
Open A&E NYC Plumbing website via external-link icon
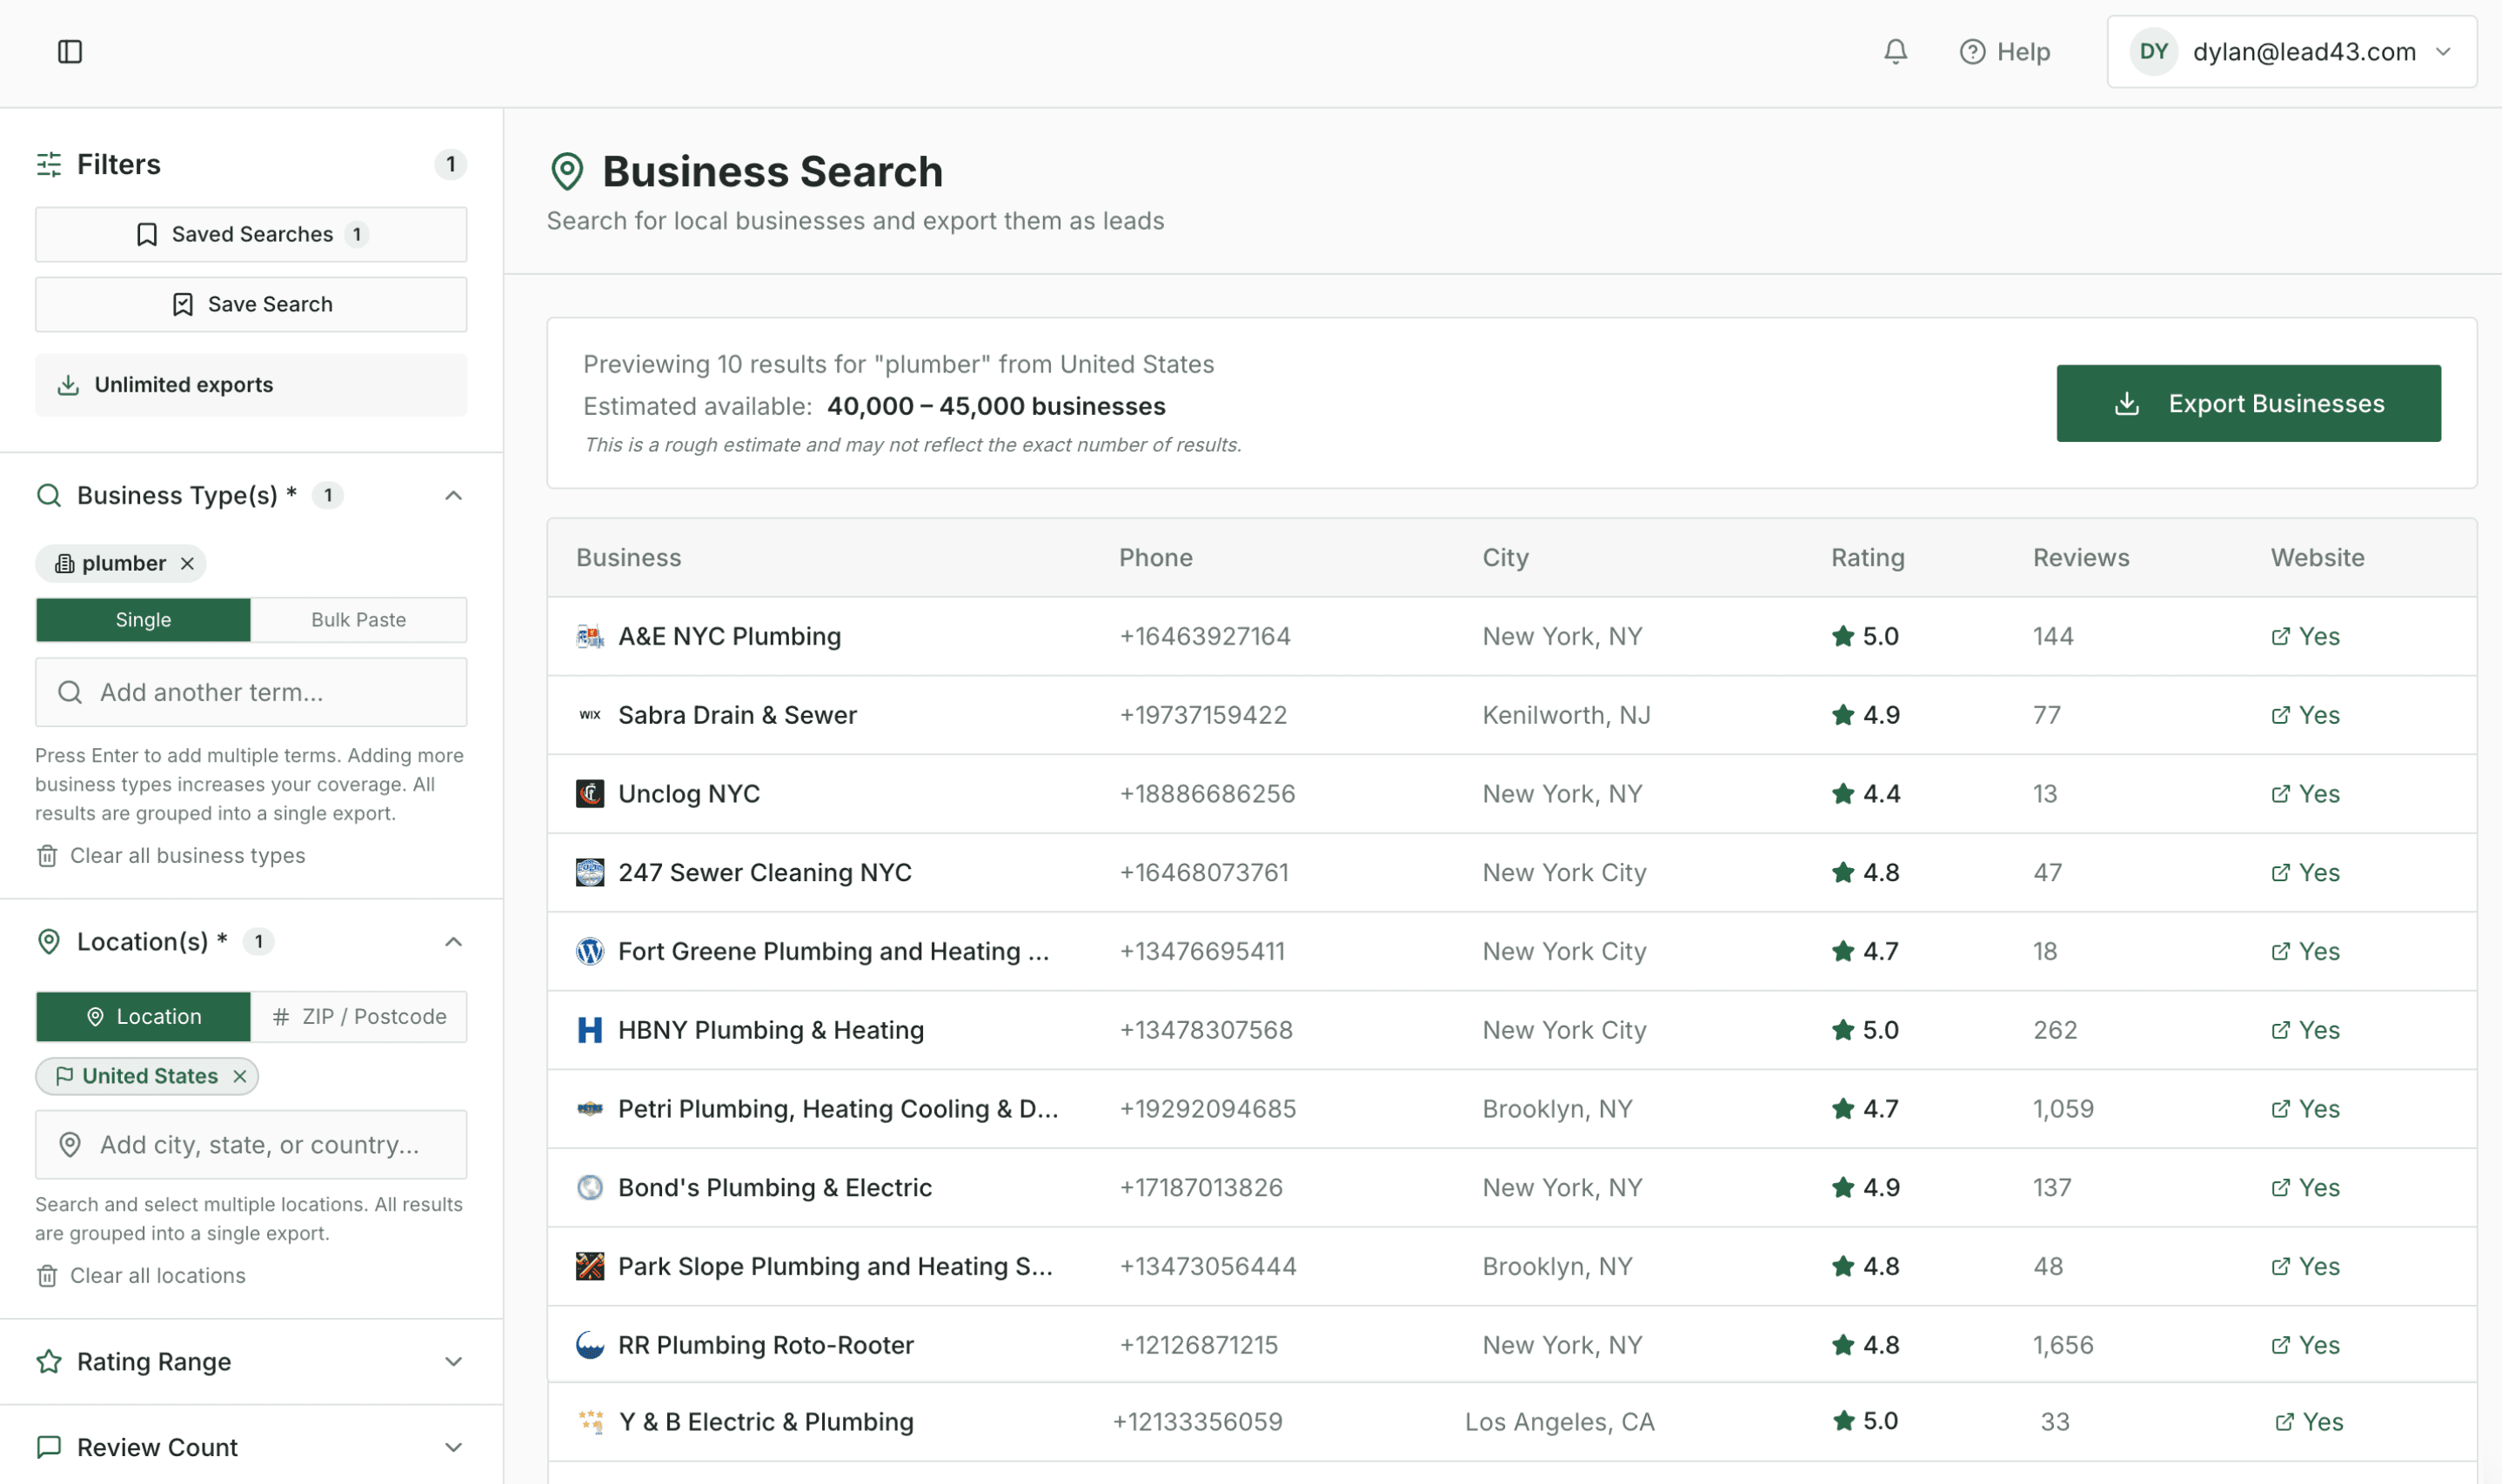[x=2281, y=636]
